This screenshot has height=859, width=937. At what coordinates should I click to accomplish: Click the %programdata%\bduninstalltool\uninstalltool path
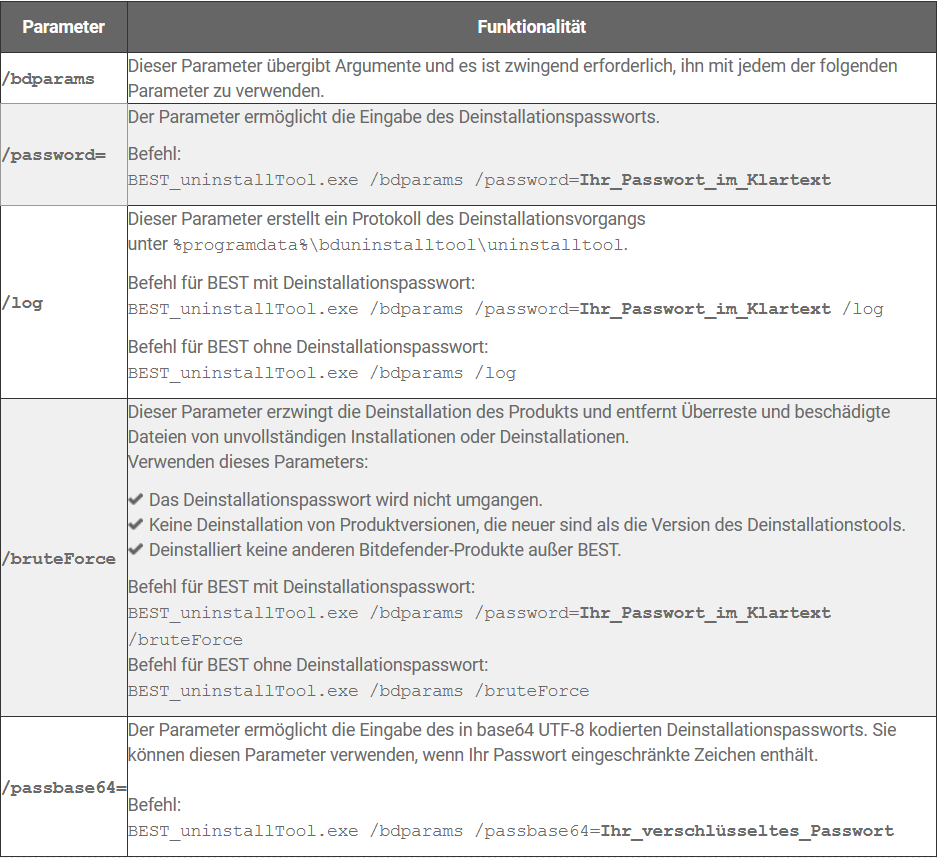[399, 245]
